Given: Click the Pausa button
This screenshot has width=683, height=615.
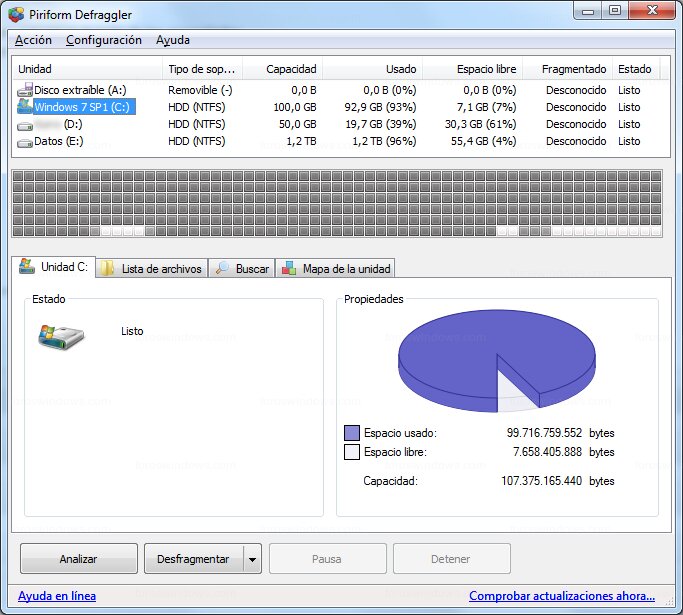Looking at the screenshot, I should 328,559.
